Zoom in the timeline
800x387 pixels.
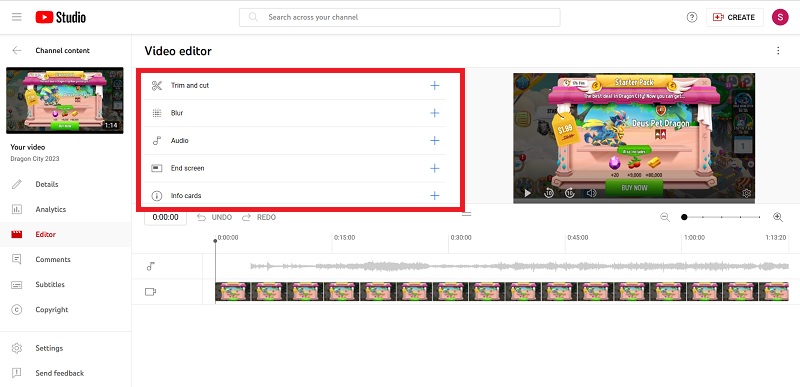point(778,217)
